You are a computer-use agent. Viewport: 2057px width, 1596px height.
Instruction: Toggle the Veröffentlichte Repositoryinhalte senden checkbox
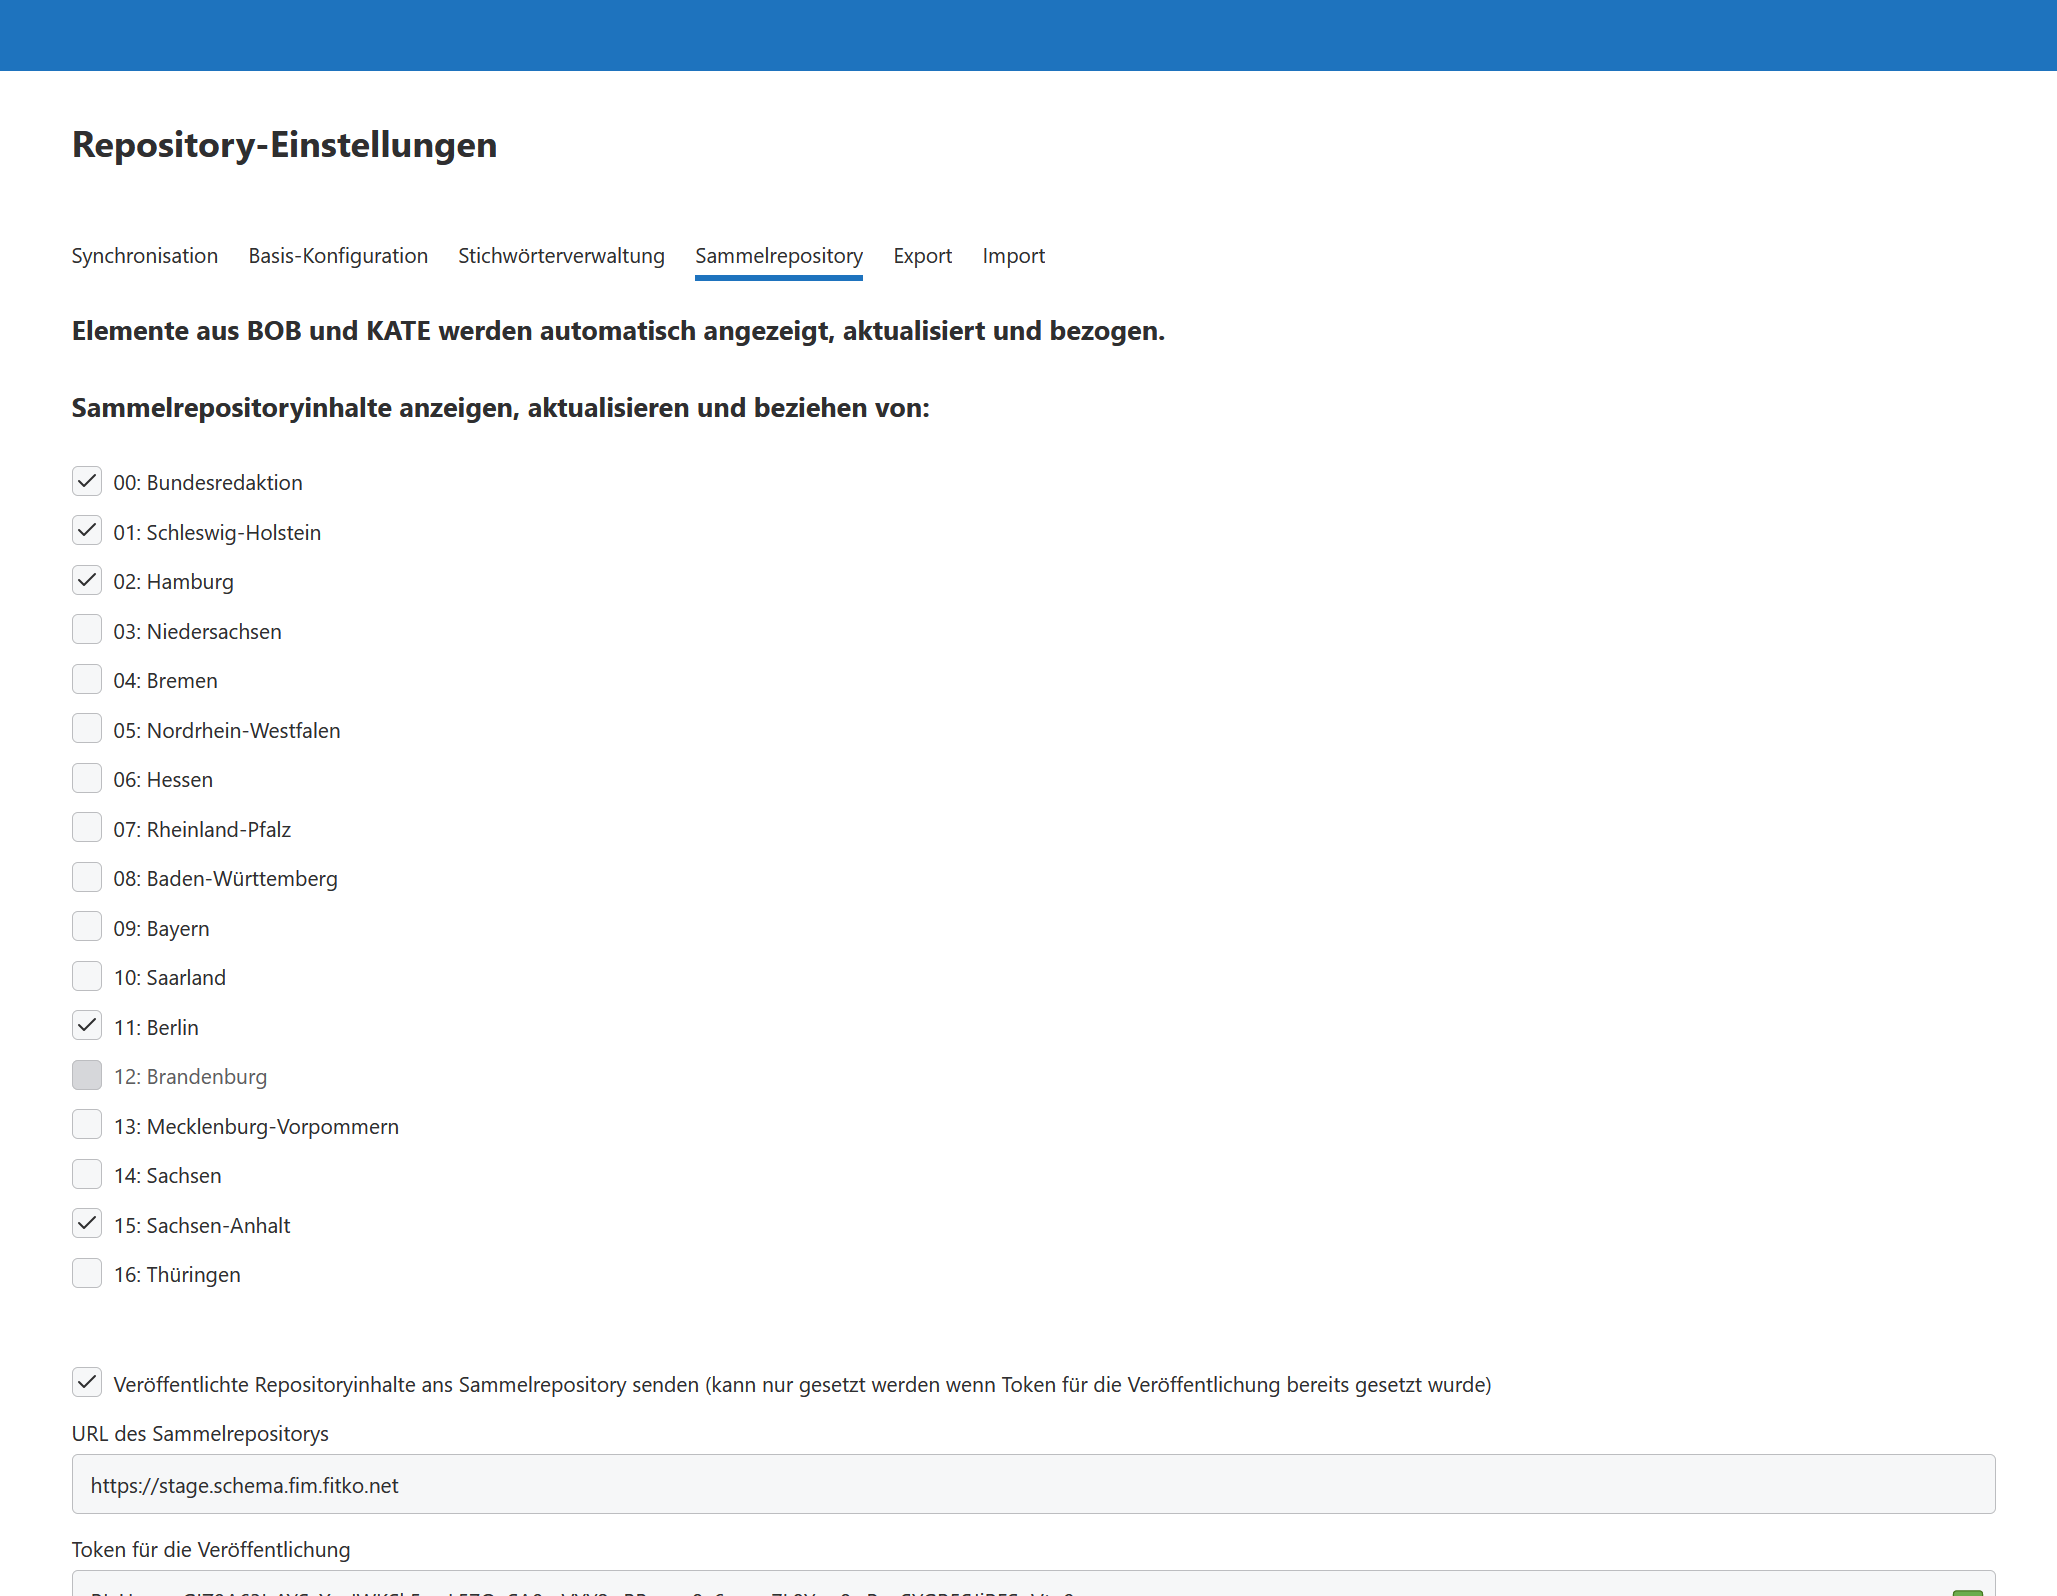point(87,1383)
